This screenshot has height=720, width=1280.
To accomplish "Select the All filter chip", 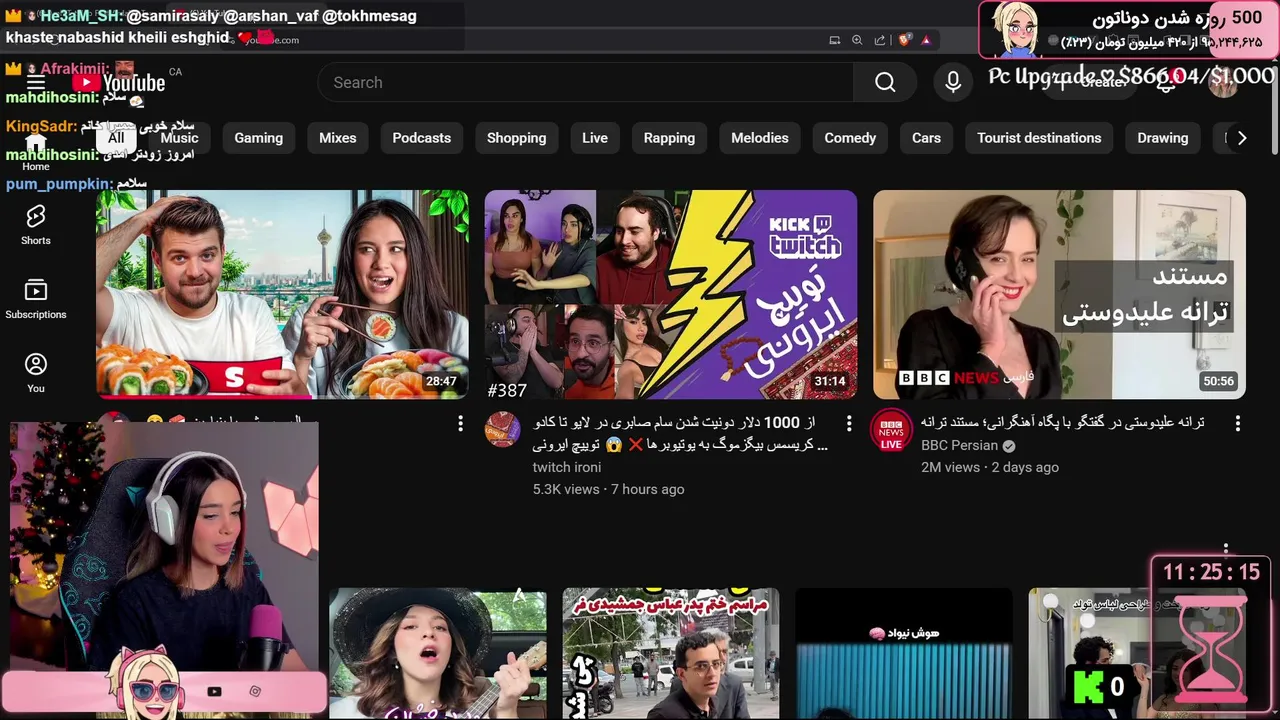I will 117,138.
